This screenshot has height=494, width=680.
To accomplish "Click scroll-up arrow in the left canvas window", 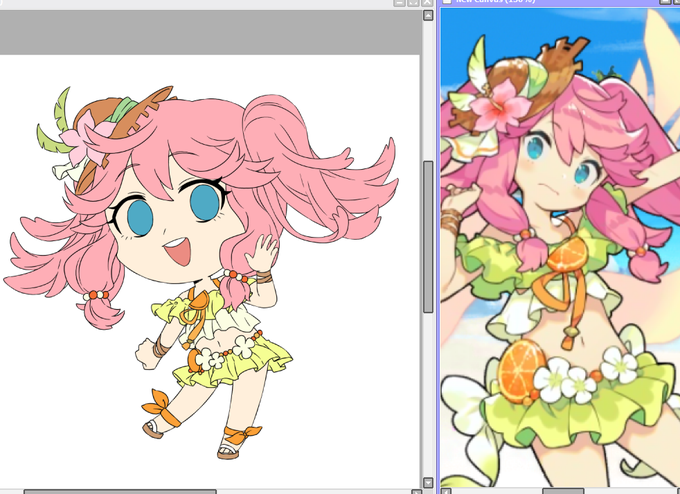I will [x=428, y=16].
